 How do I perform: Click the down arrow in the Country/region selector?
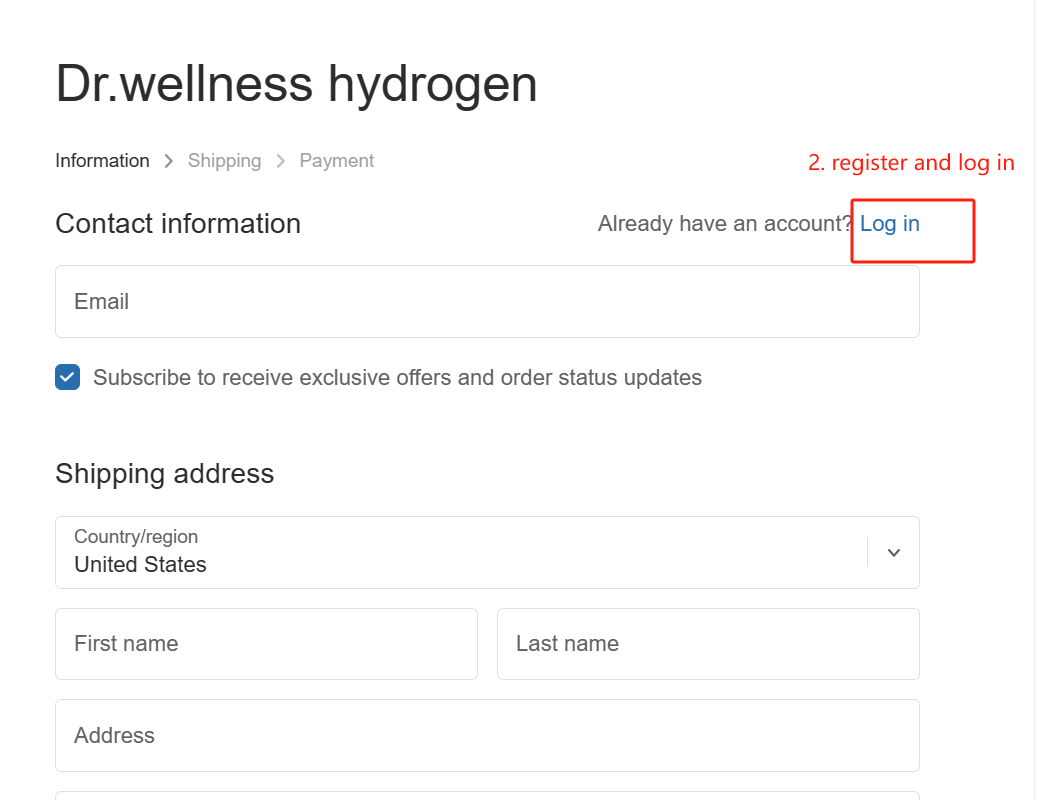point(894,553)
